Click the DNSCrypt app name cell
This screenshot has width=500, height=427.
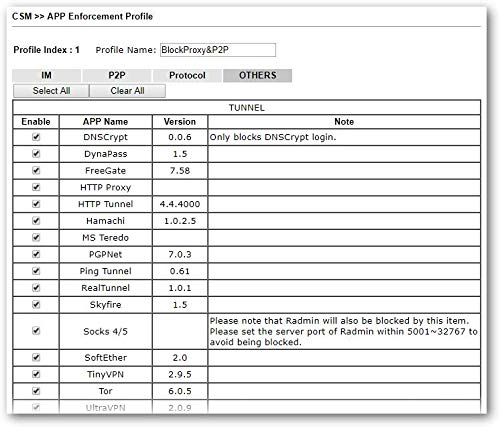point(105,137)
